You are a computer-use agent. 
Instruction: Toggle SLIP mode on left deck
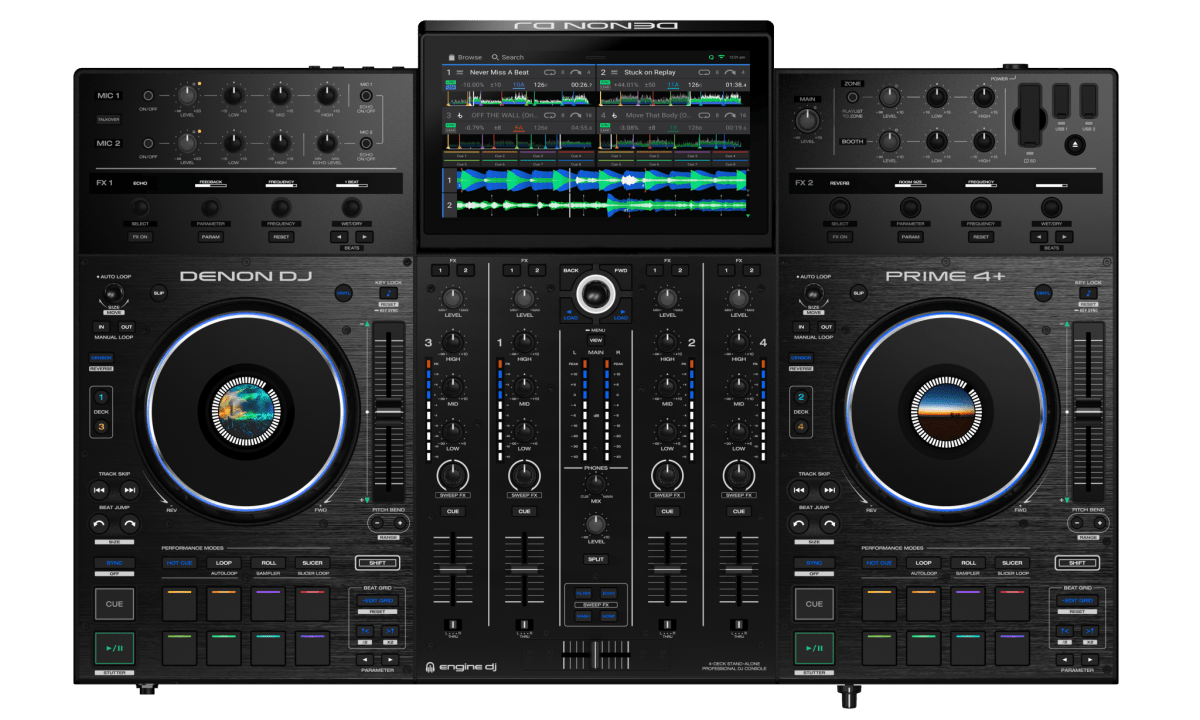coord(158,293)
